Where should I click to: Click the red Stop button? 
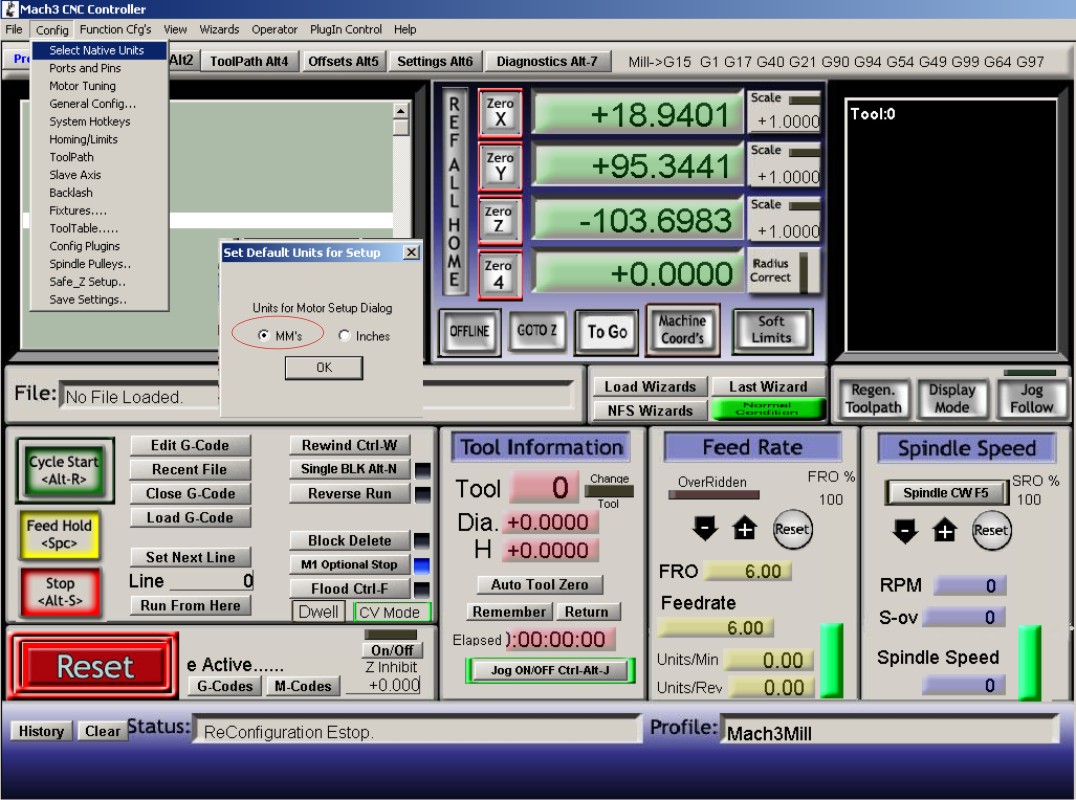coord(60,591)
